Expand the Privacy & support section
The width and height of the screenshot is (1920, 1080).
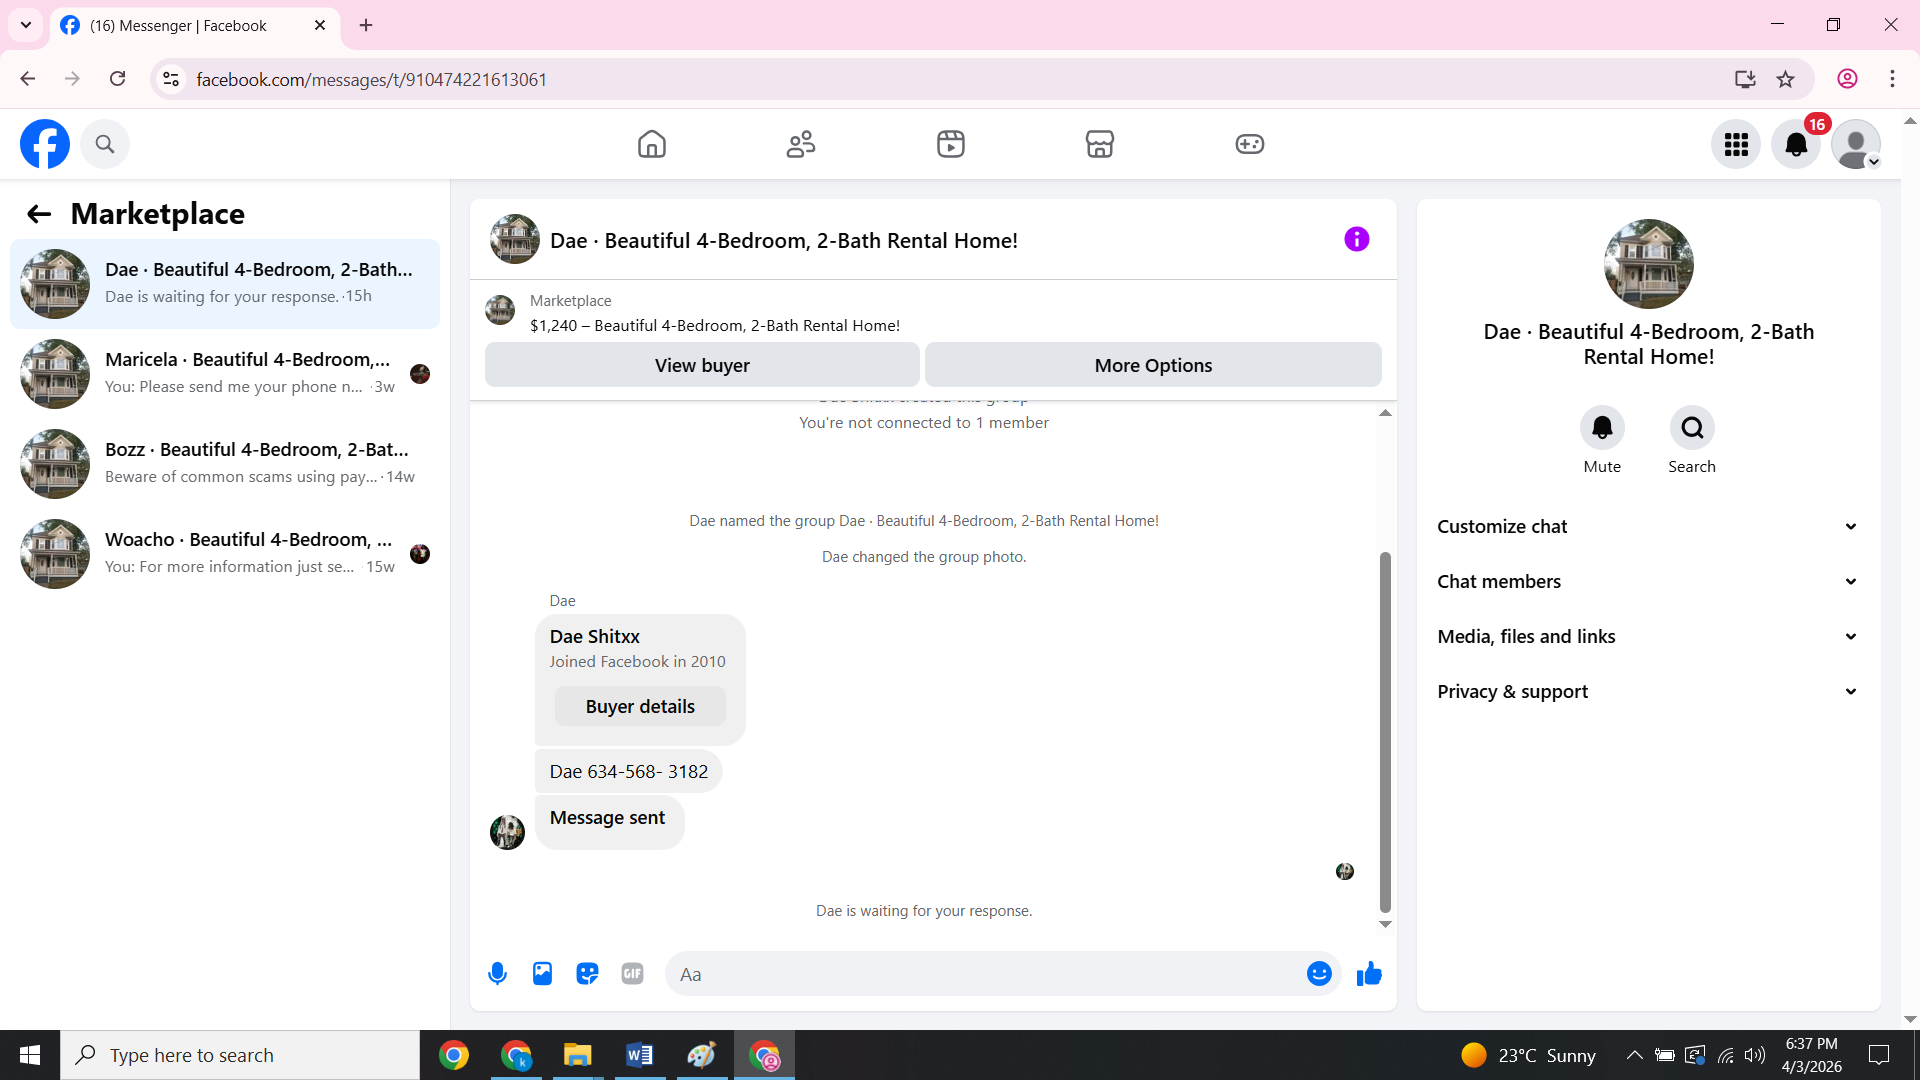point(1648,692)
